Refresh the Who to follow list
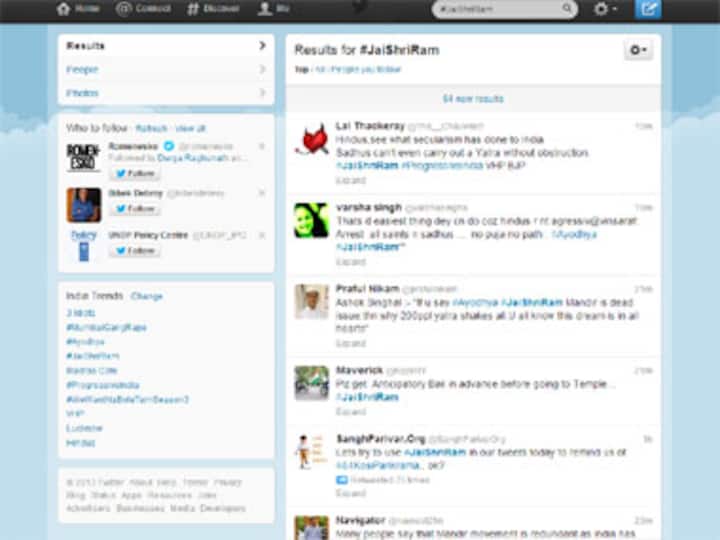The height and width of the screenshot is (540, 720). coord(151,129)
